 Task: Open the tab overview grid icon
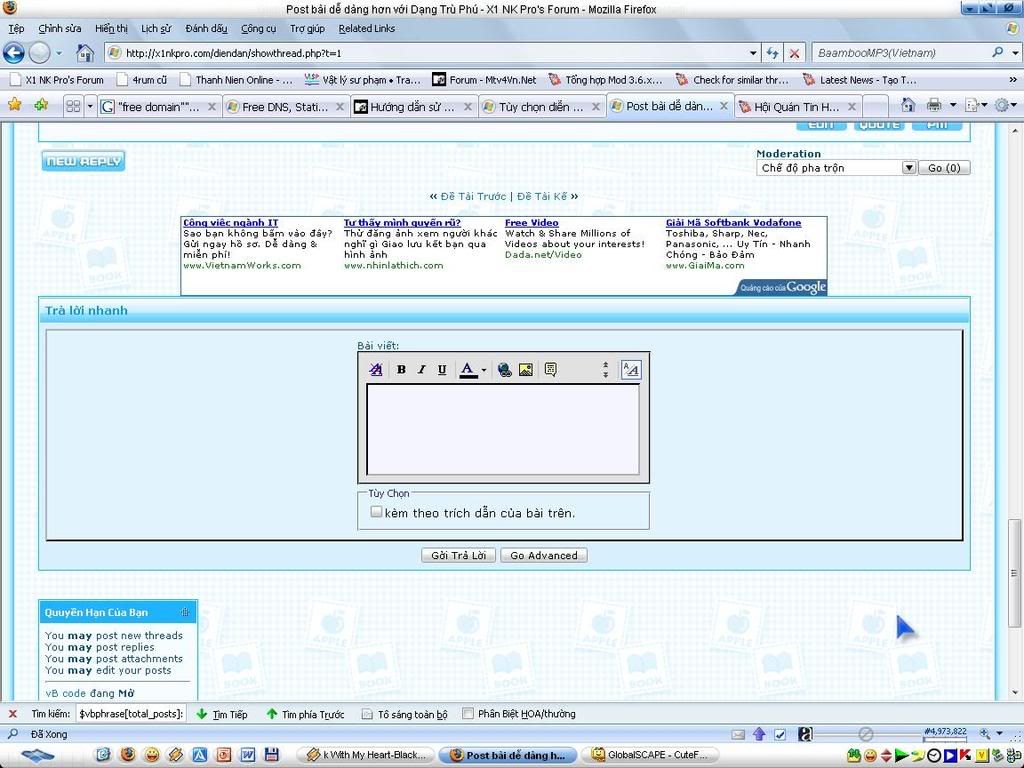(x=73, y=106)
